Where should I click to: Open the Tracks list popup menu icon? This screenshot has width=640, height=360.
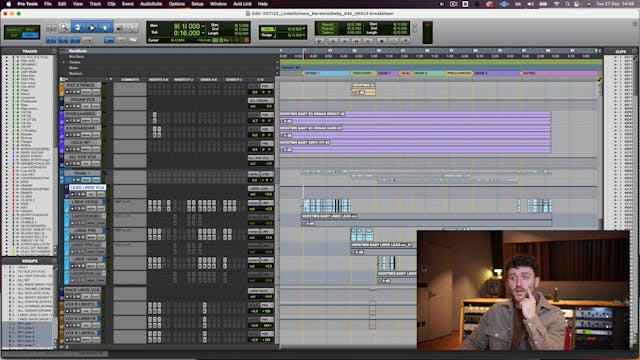[x=54, y=51]
